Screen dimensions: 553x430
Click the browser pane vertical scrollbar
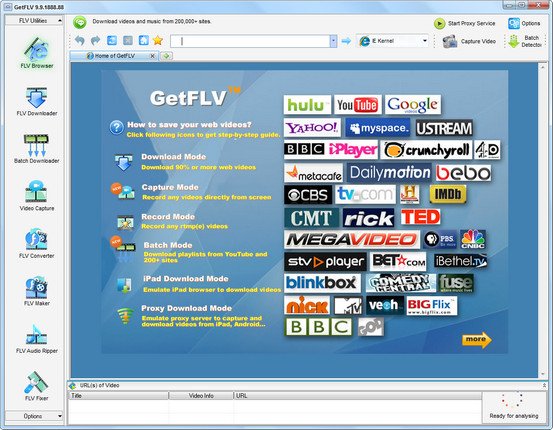[x=543, y=220]
